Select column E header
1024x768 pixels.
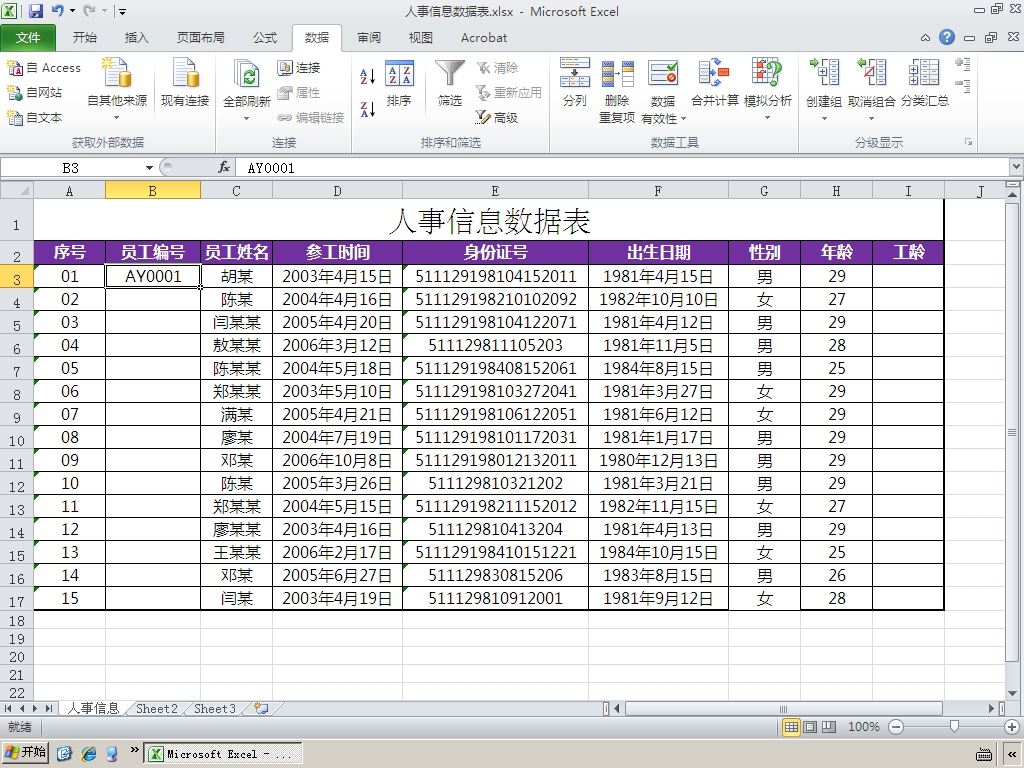pyautogui.click(x=495, y=191)
